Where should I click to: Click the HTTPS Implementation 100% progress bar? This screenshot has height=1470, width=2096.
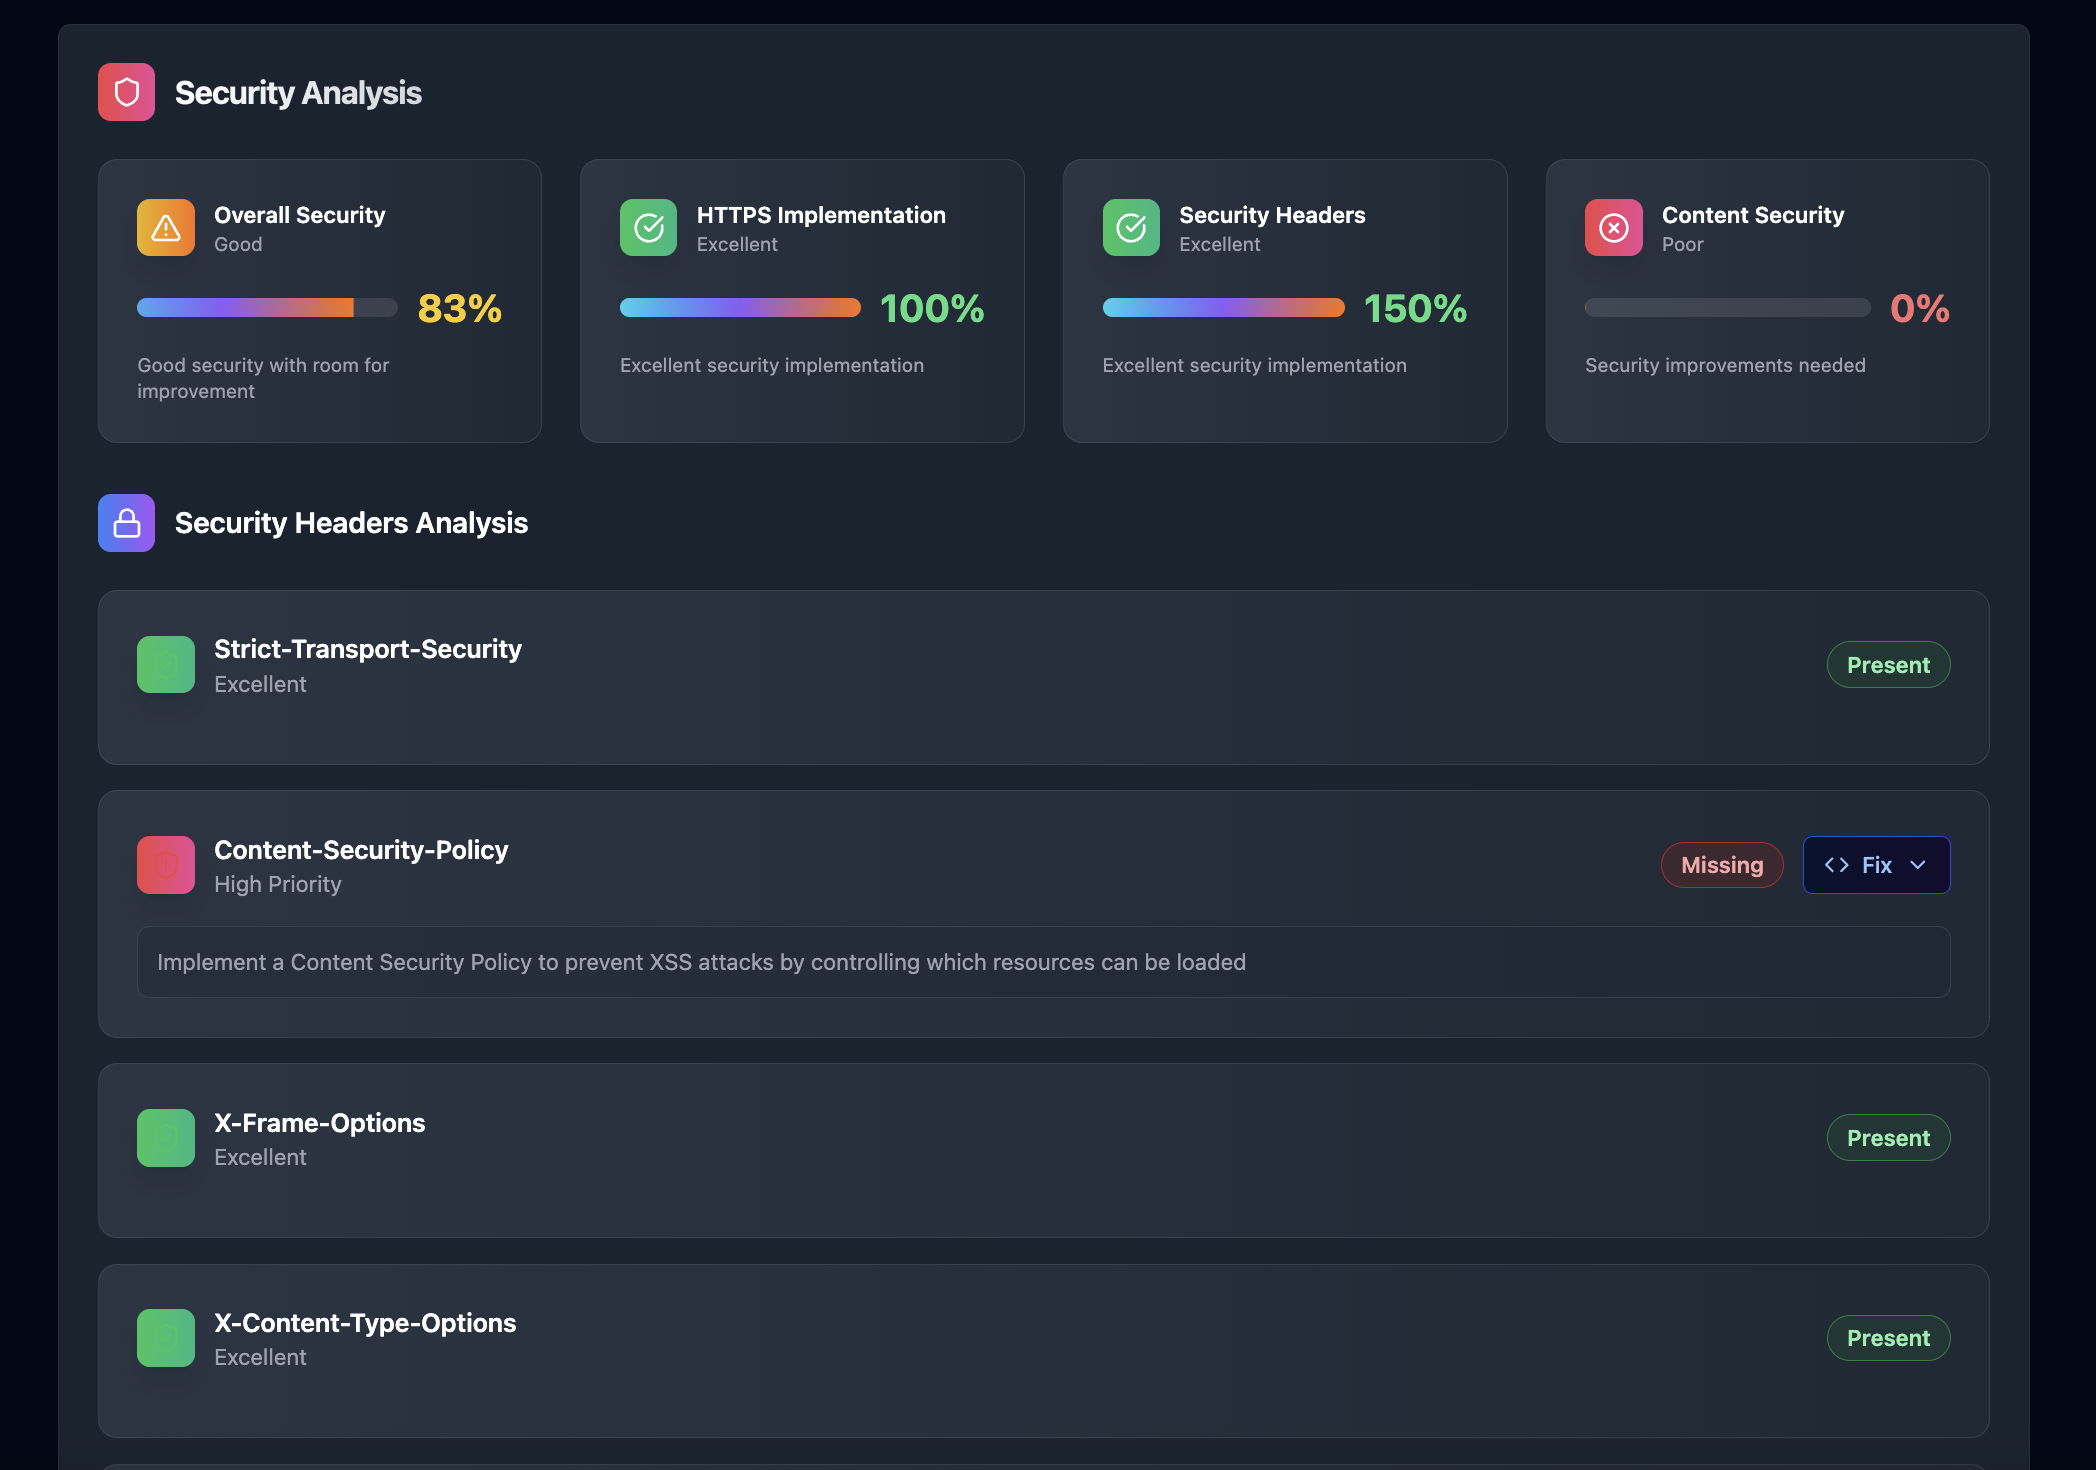(740, 308)
